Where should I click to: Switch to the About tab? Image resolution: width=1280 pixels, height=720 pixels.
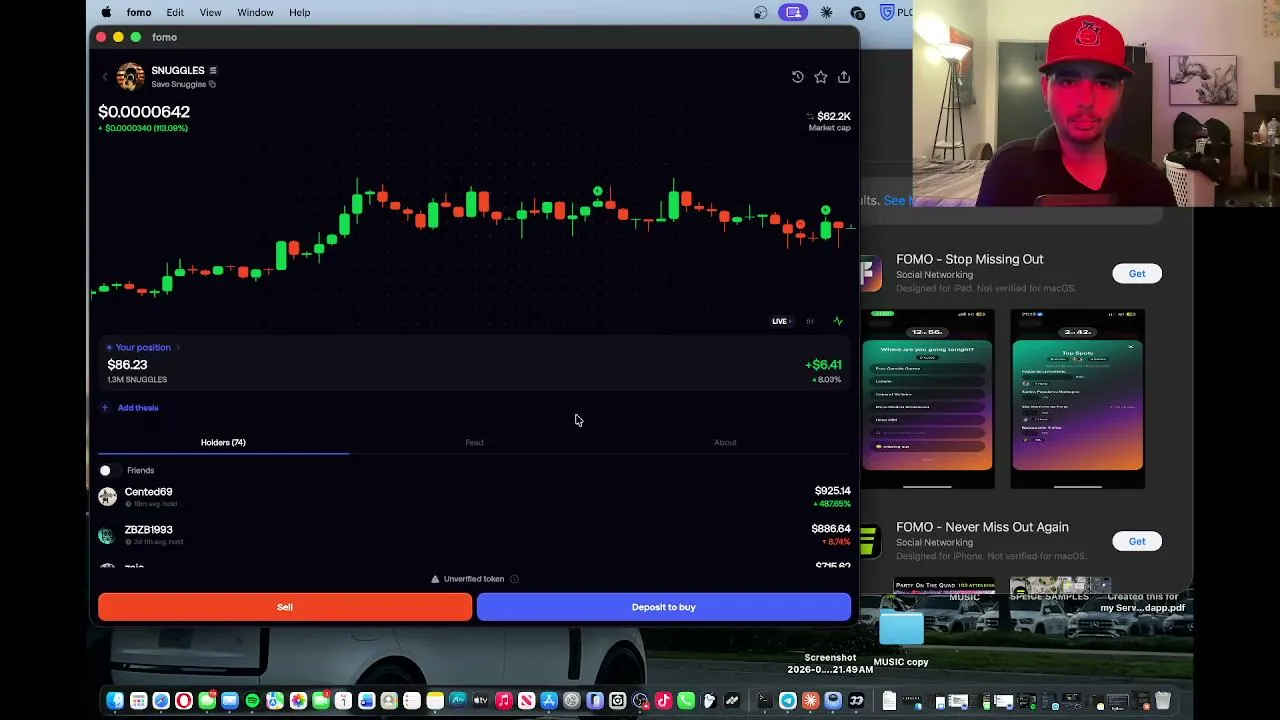[725, 442]
